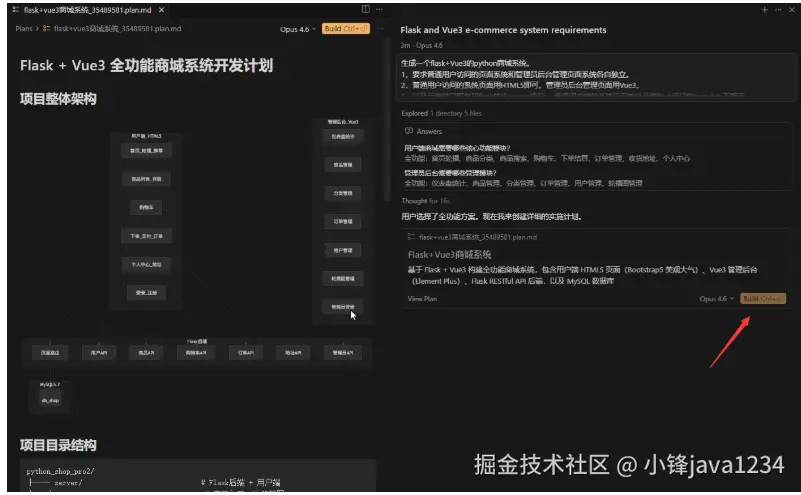The height and width of the screenshot is (495, 801).
Task: Click the Answers speech bubble icon
Action: [409, 131]
